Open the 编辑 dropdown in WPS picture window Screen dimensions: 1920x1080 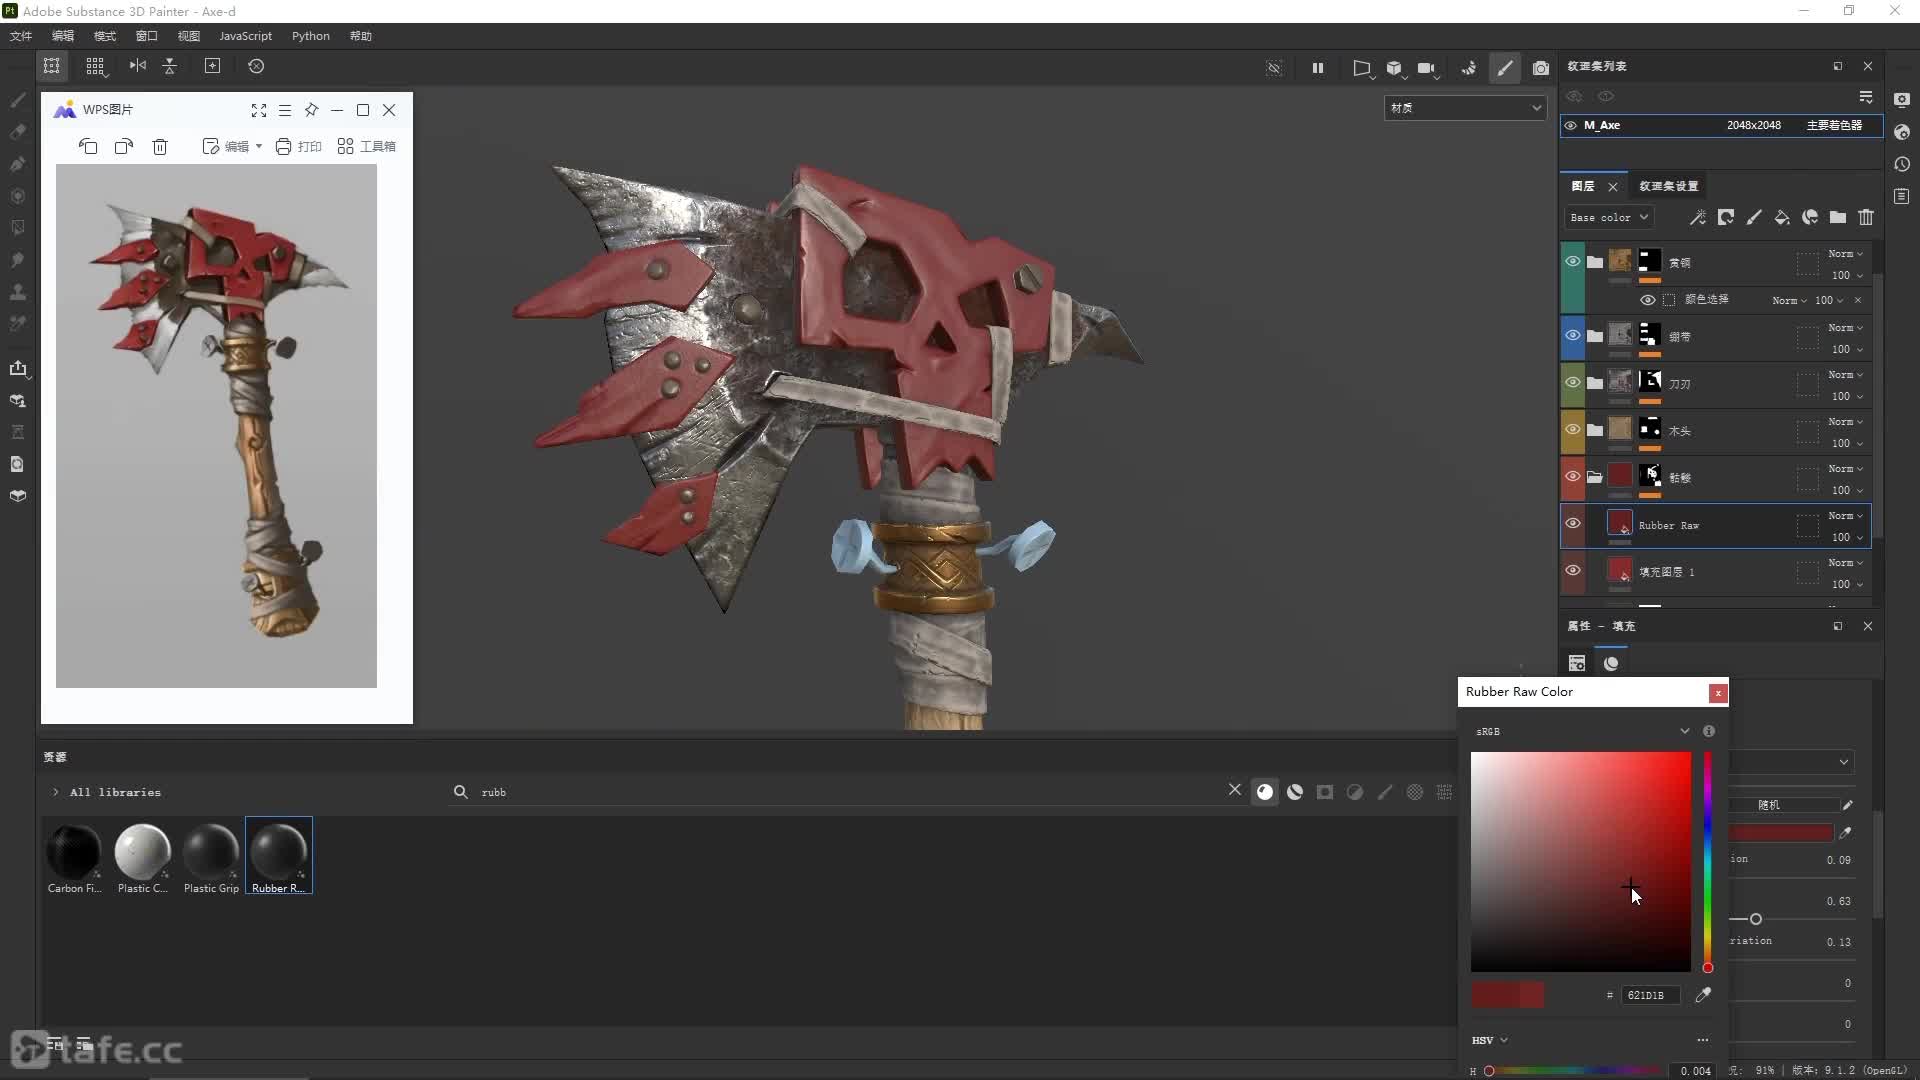coord(232,146)
